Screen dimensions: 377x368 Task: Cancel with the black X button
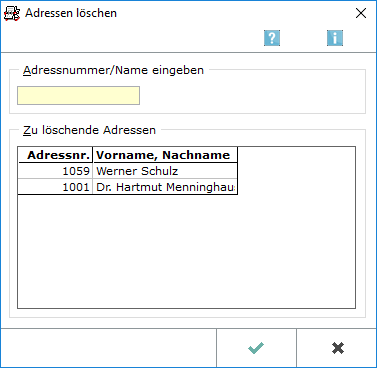[338, 348]
